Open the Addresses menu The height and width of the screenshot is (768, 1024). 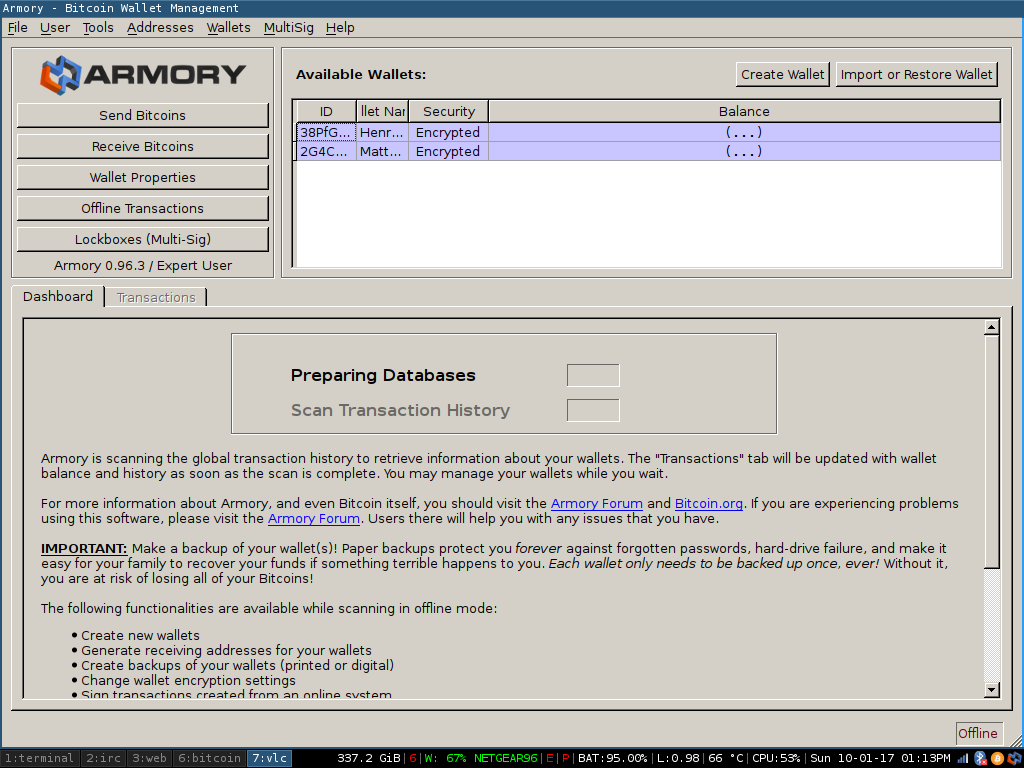(x=160, y=27)
